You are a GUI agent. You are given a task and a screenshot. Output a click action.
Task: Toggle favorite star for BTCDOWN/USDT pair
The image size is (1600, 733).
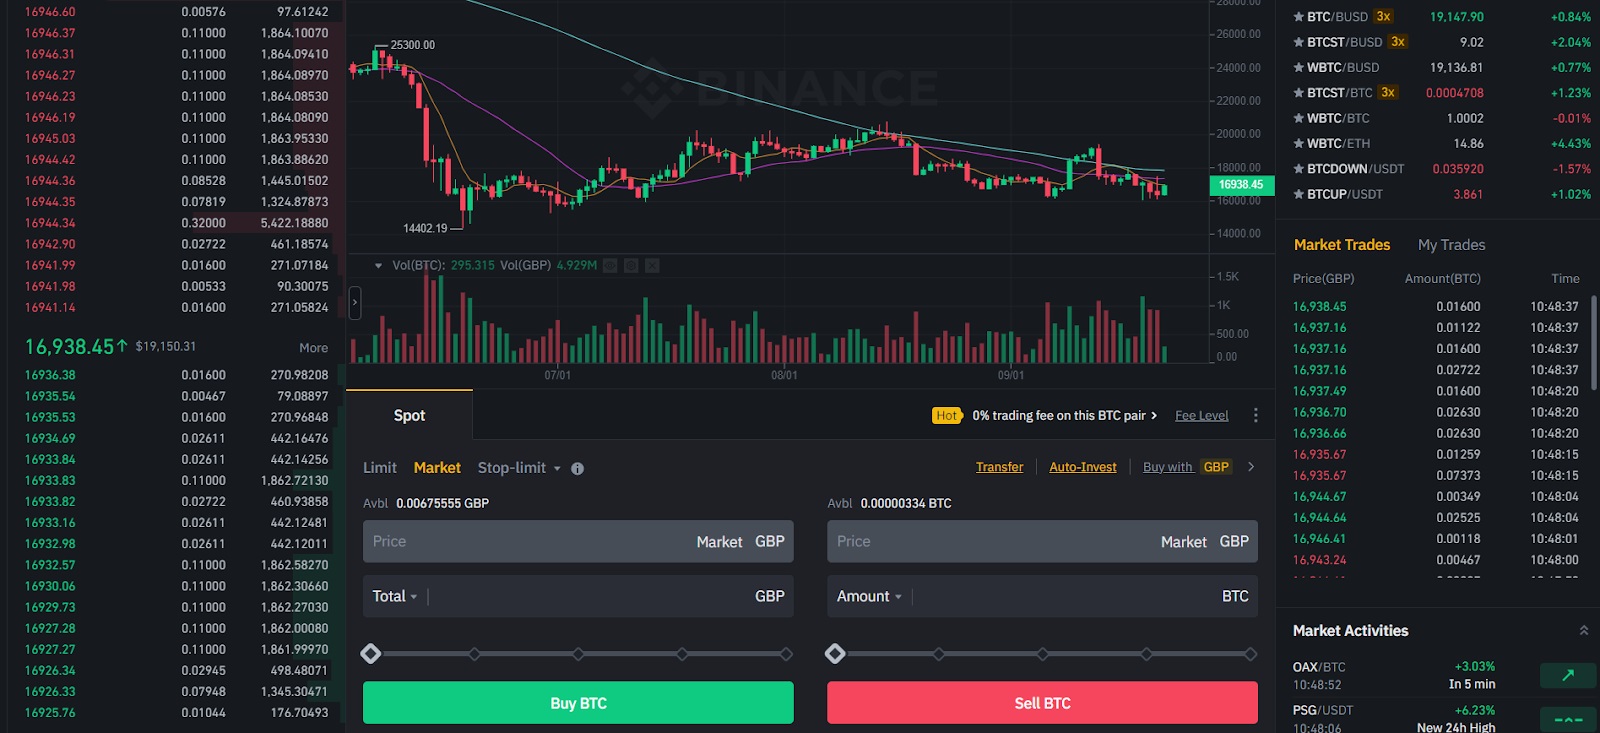tap(1298, 169)
